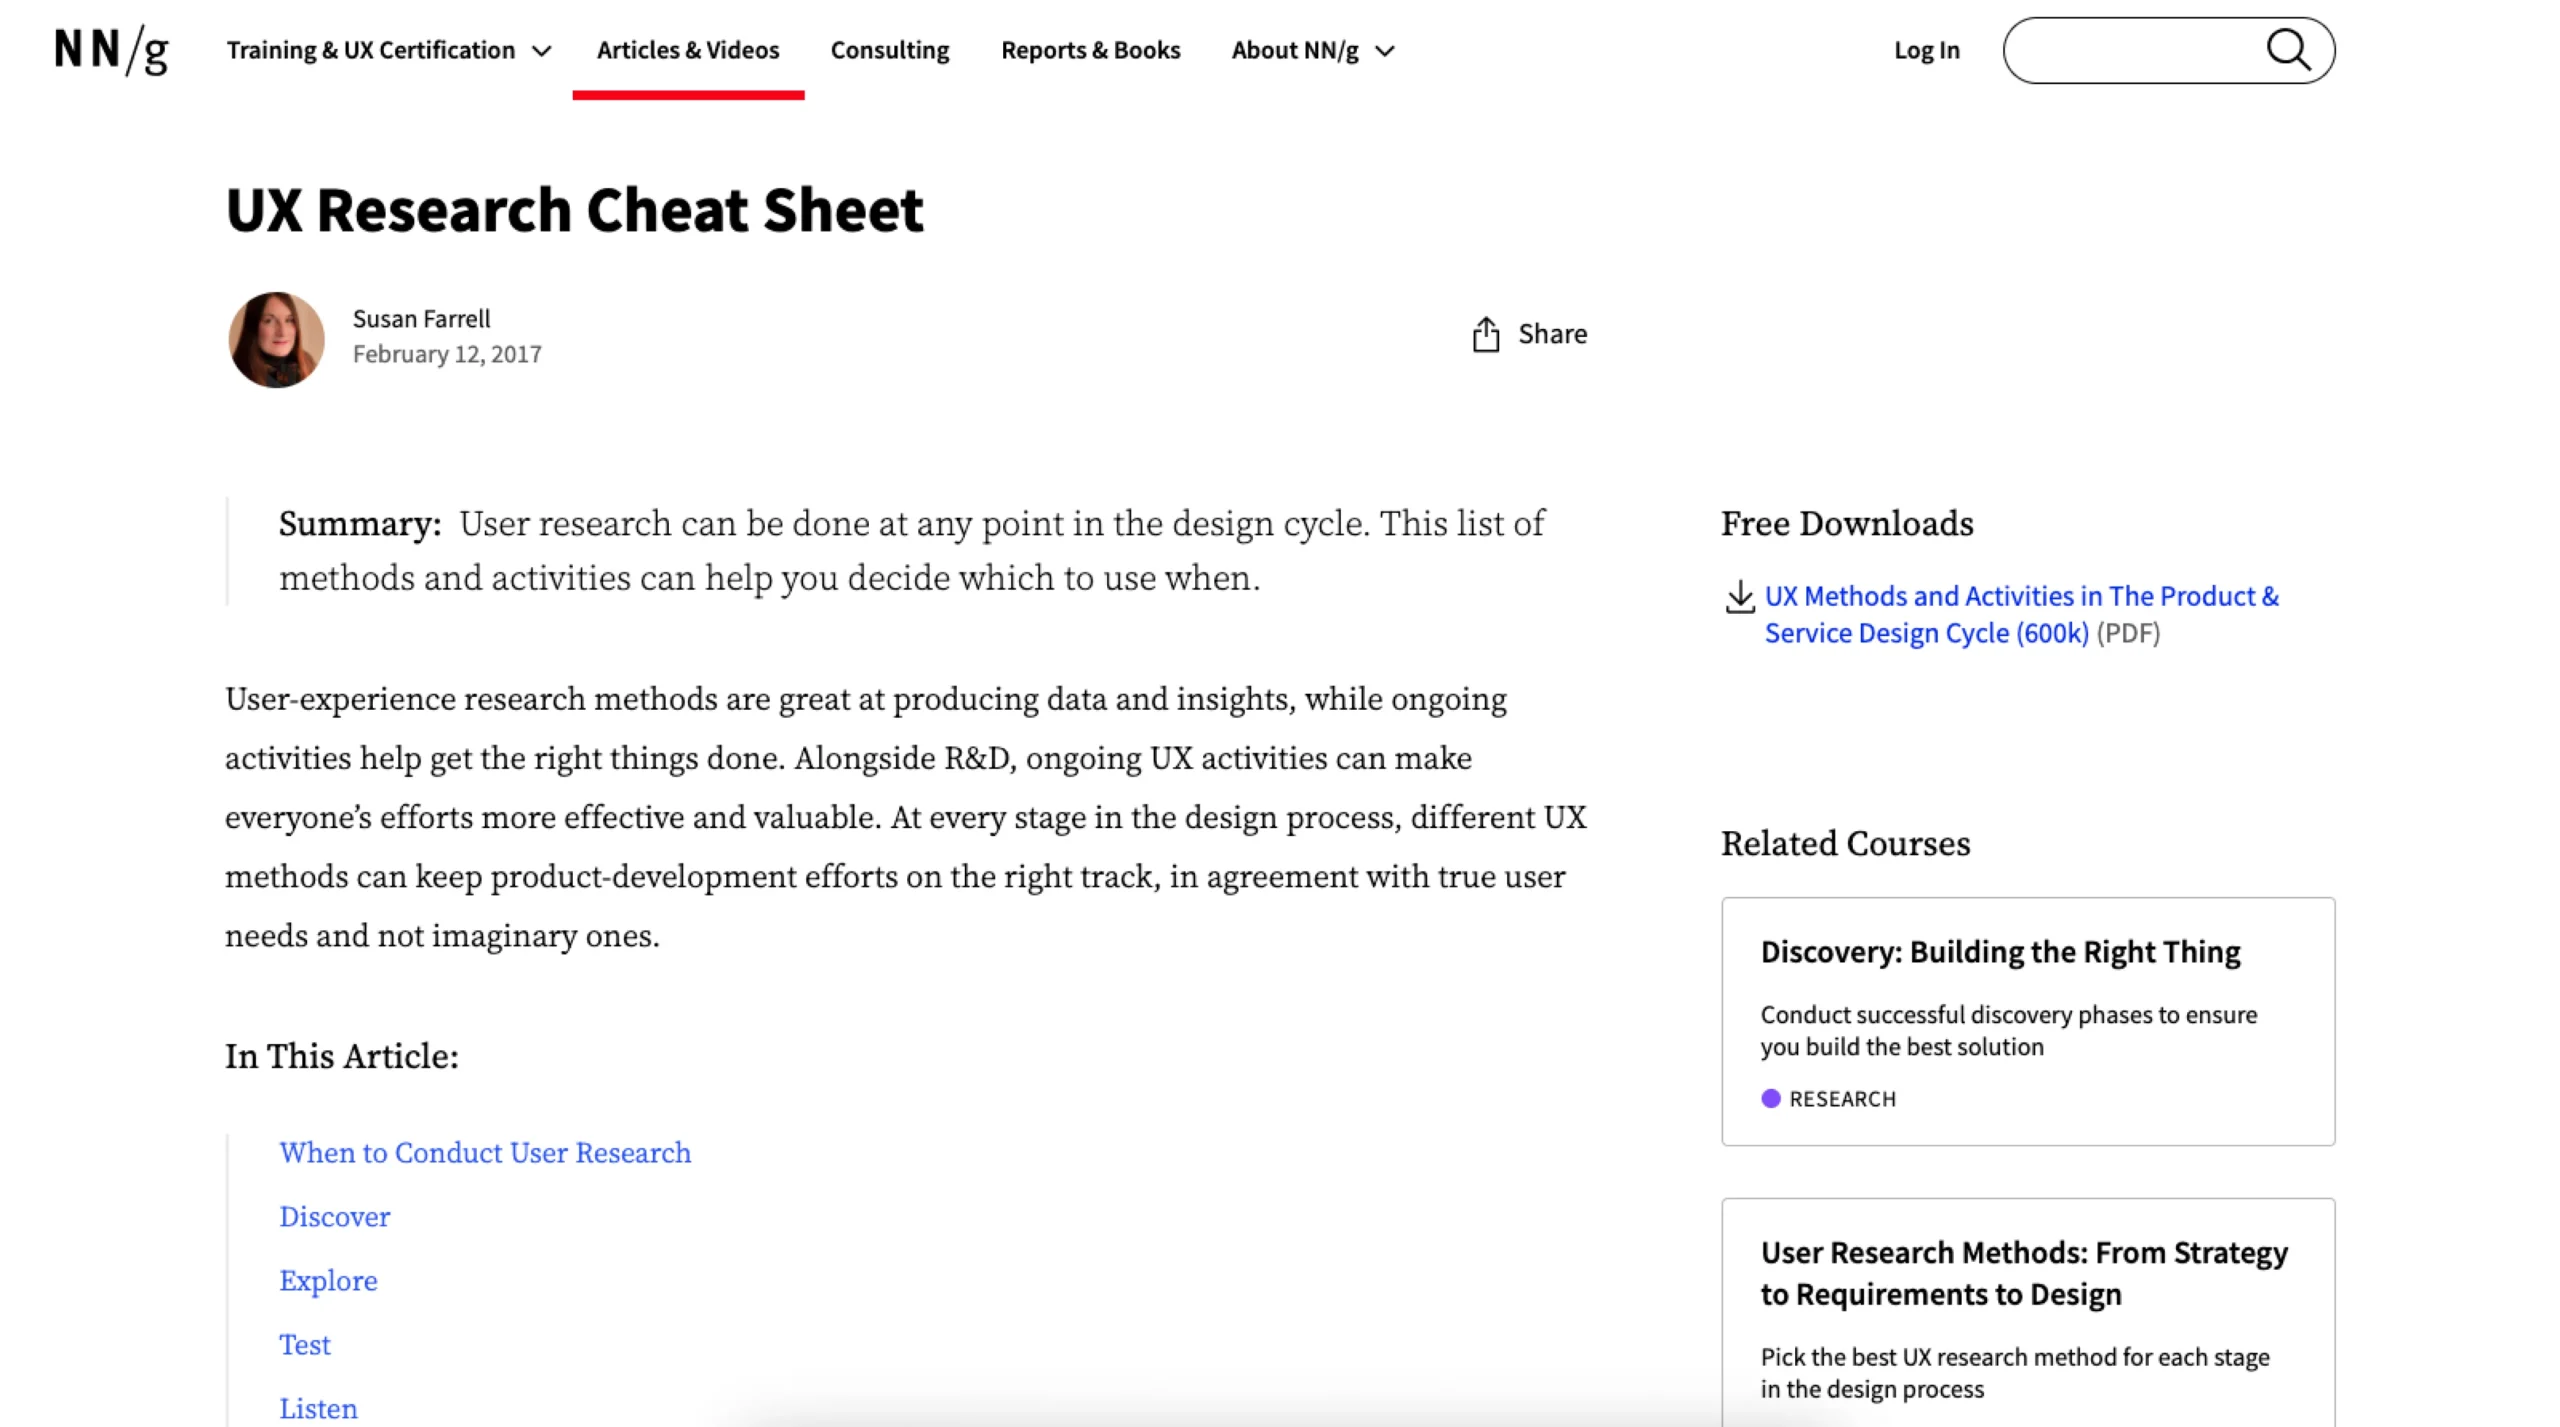Jump to When to Conduct User Research

tap(485, 1152)
